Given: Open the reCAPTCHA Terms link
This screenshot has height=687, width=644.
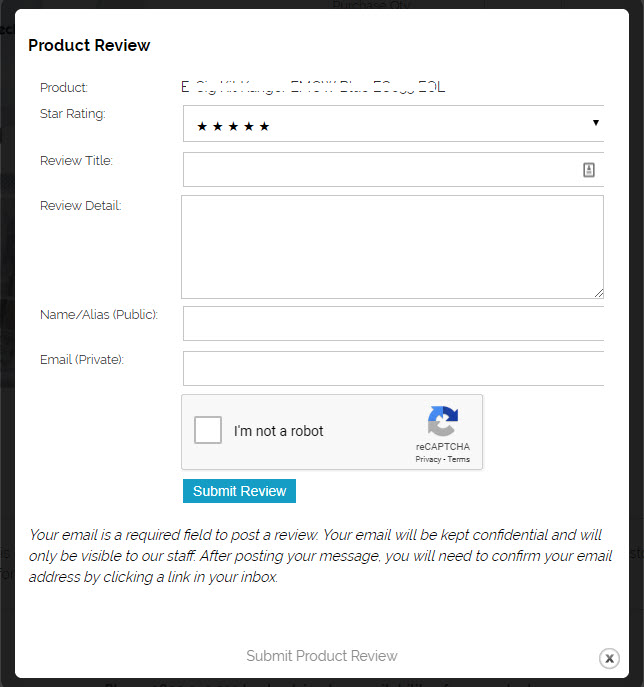Looking at the screenshot, I should [459, 460].
